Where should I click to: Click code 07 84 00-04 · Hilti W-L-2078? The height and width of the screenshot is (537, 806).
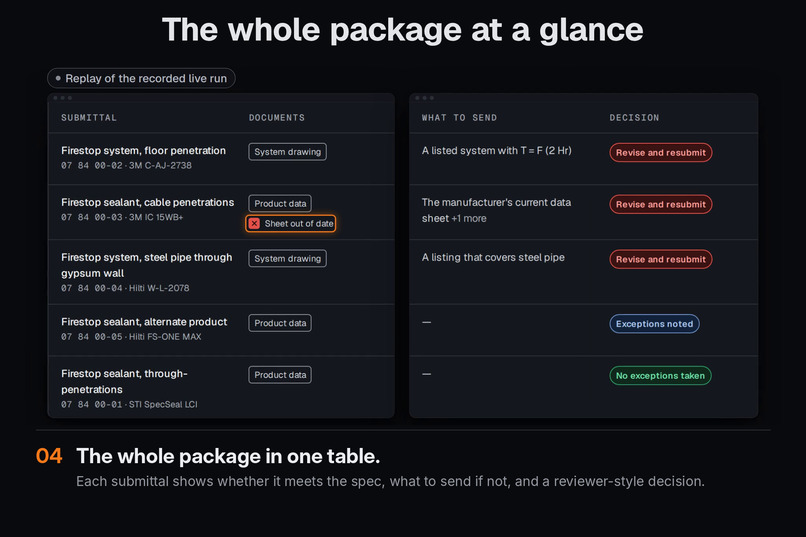tap(125, 288)
